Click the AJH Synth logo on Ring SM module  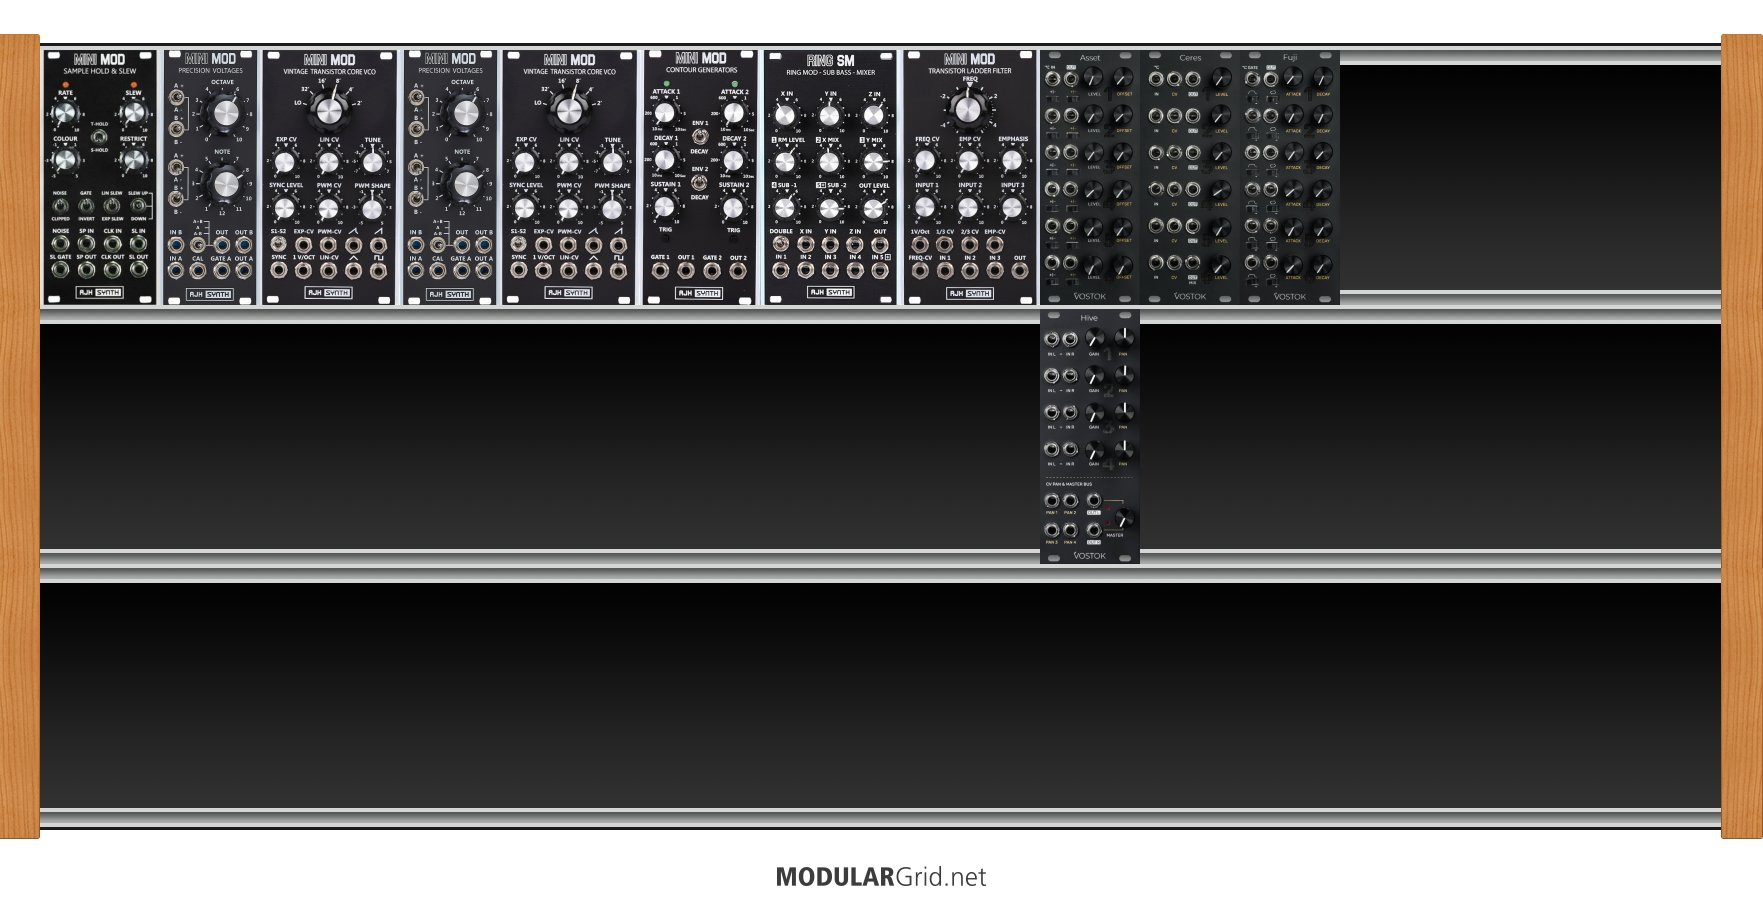point(830,293)
